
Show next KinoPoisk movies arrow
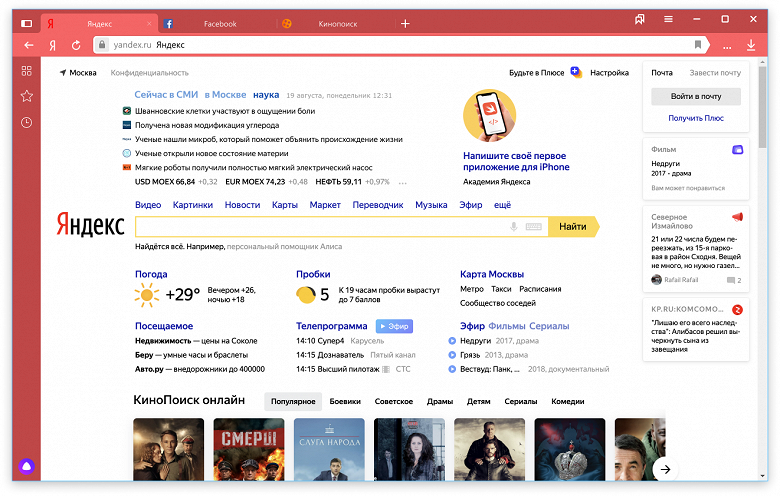(x=665, y=469)
